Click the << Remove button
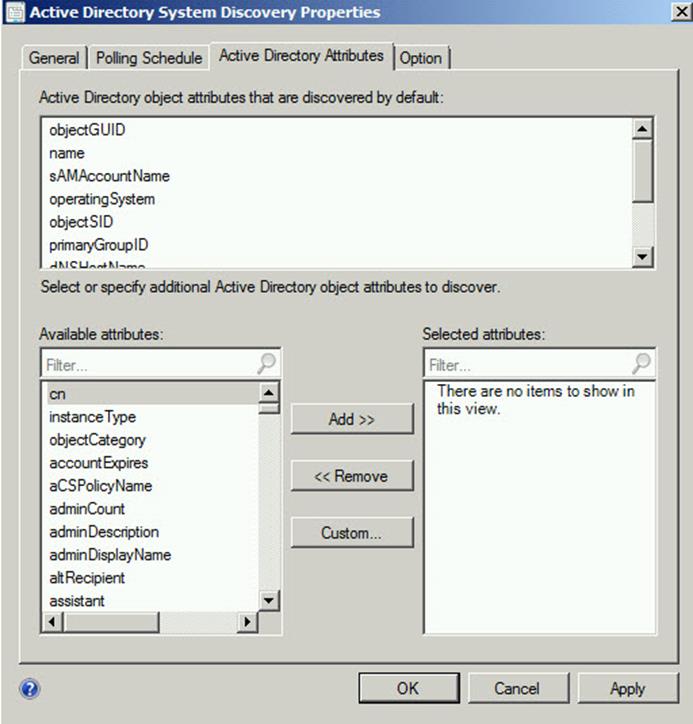The height and width of the screenshot is (724, 693). click(352, 476)
